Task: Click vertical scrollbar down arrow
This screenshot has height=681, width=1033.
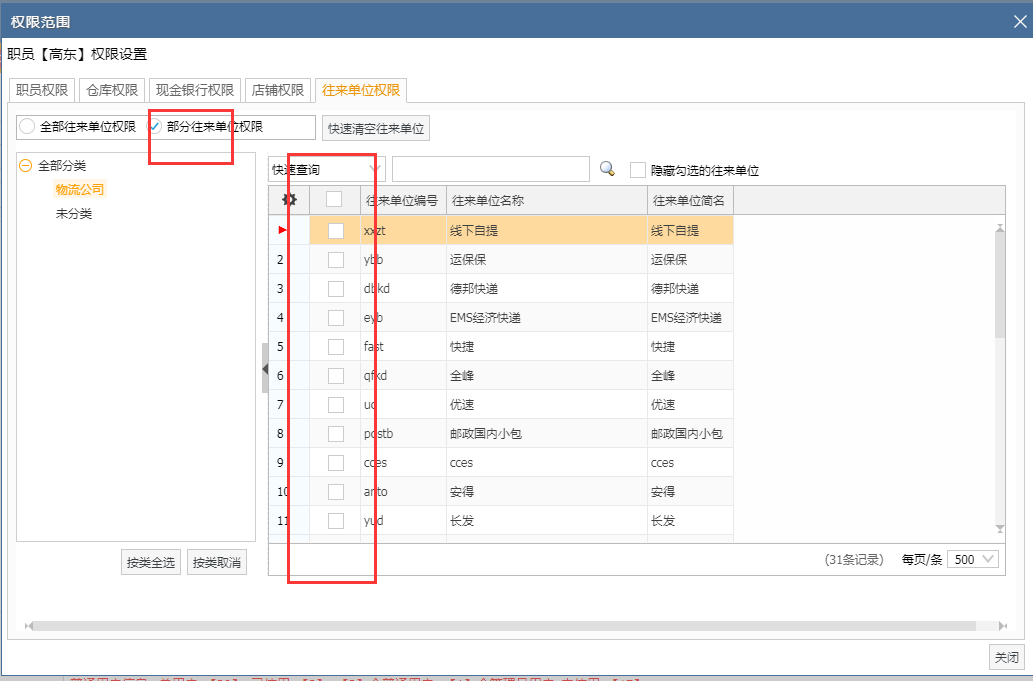Action: coord(1000,529)
